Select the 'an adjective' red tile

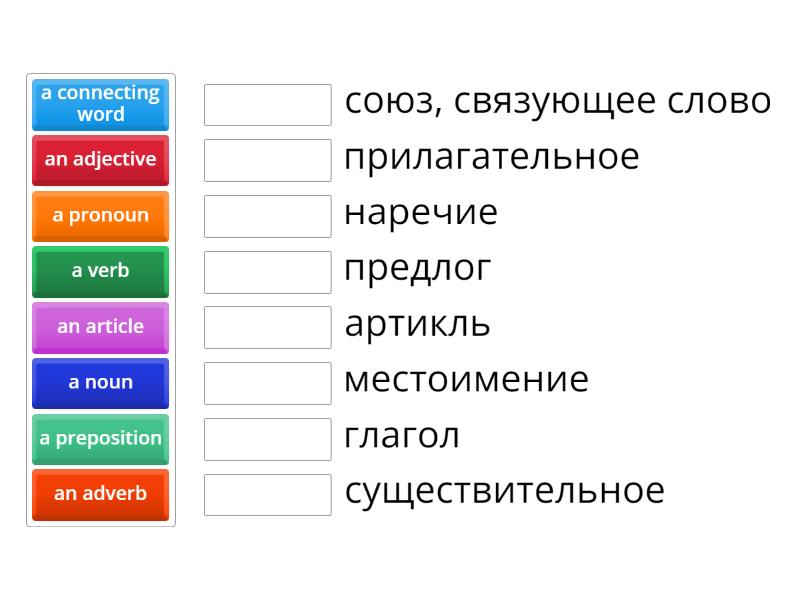[100, 159]
